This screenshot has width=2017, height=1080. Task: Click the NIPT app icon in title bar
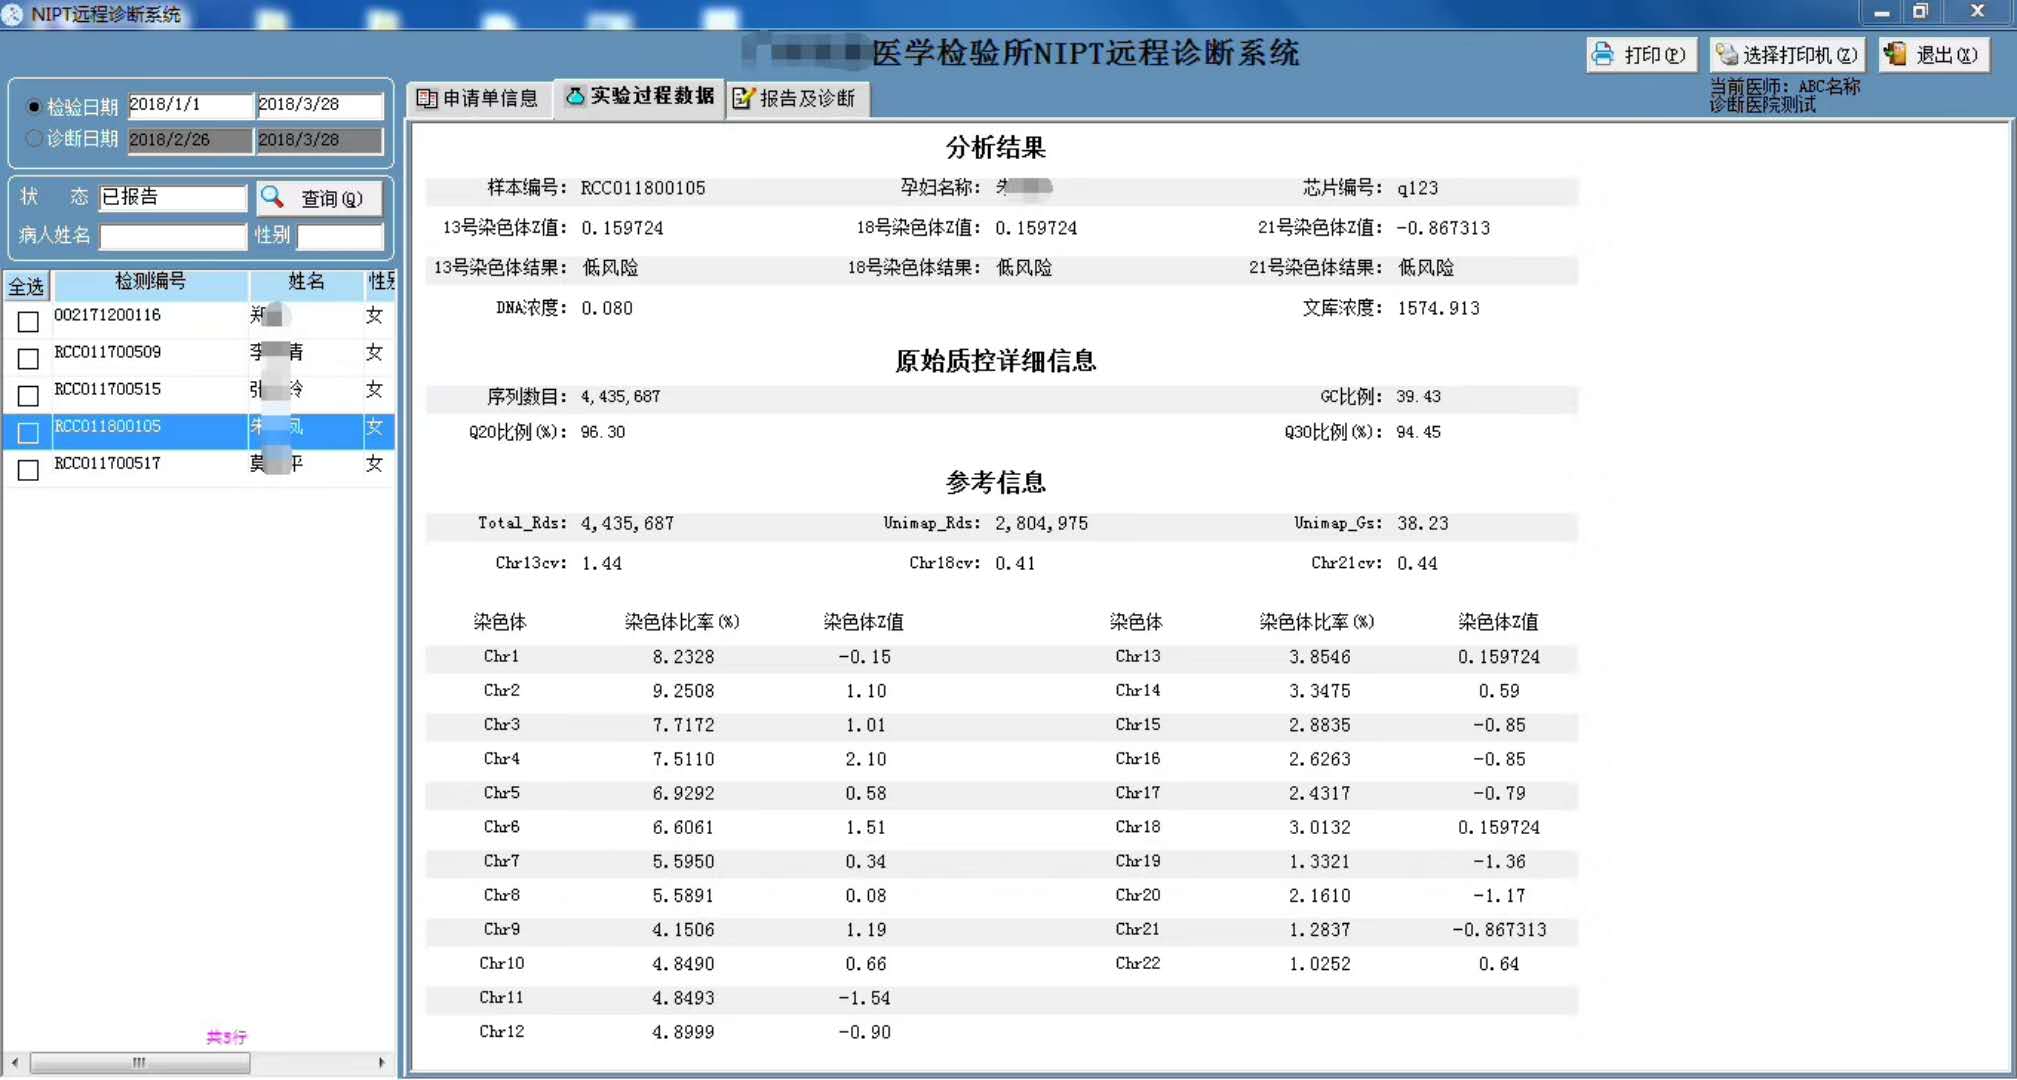click(x=13, y=14)
